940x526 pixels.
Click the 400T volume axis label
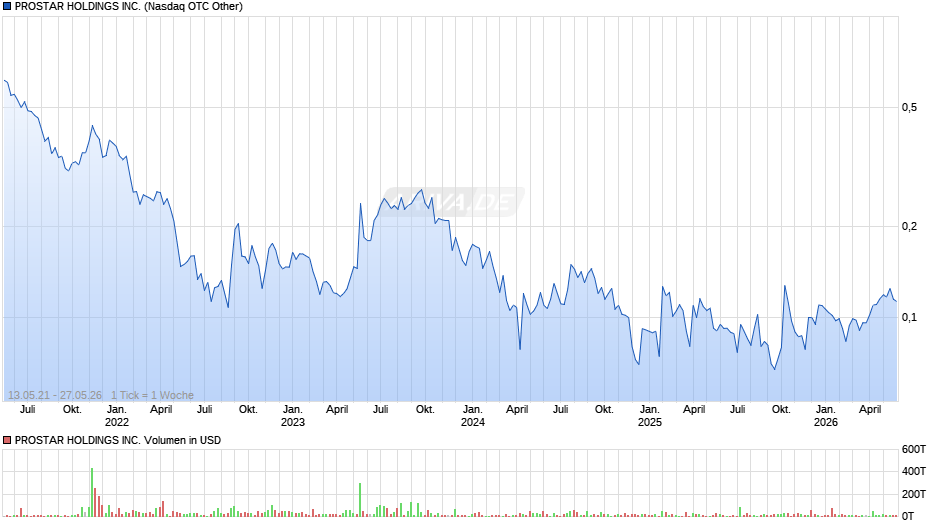coord(914,471)
